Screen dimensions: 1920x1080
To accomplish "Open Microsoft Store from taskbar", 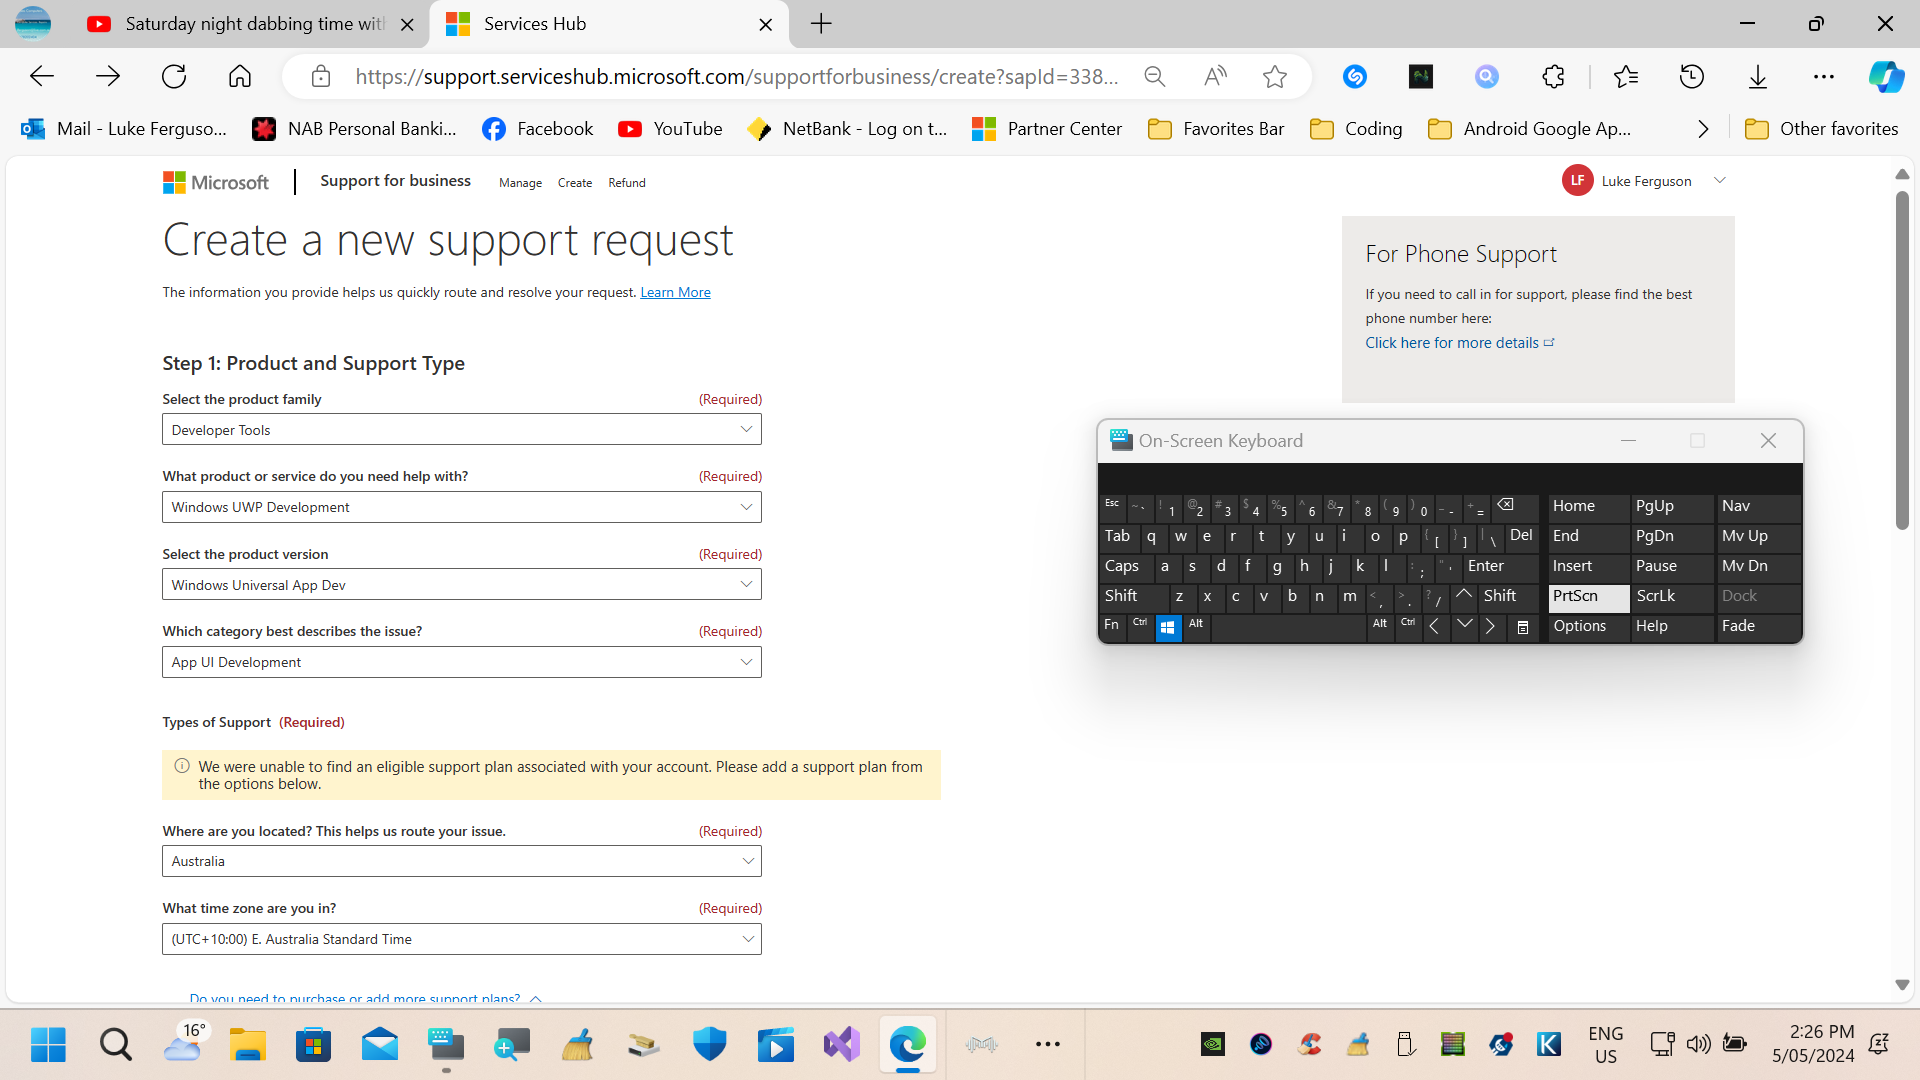I will click(313, 1045).
